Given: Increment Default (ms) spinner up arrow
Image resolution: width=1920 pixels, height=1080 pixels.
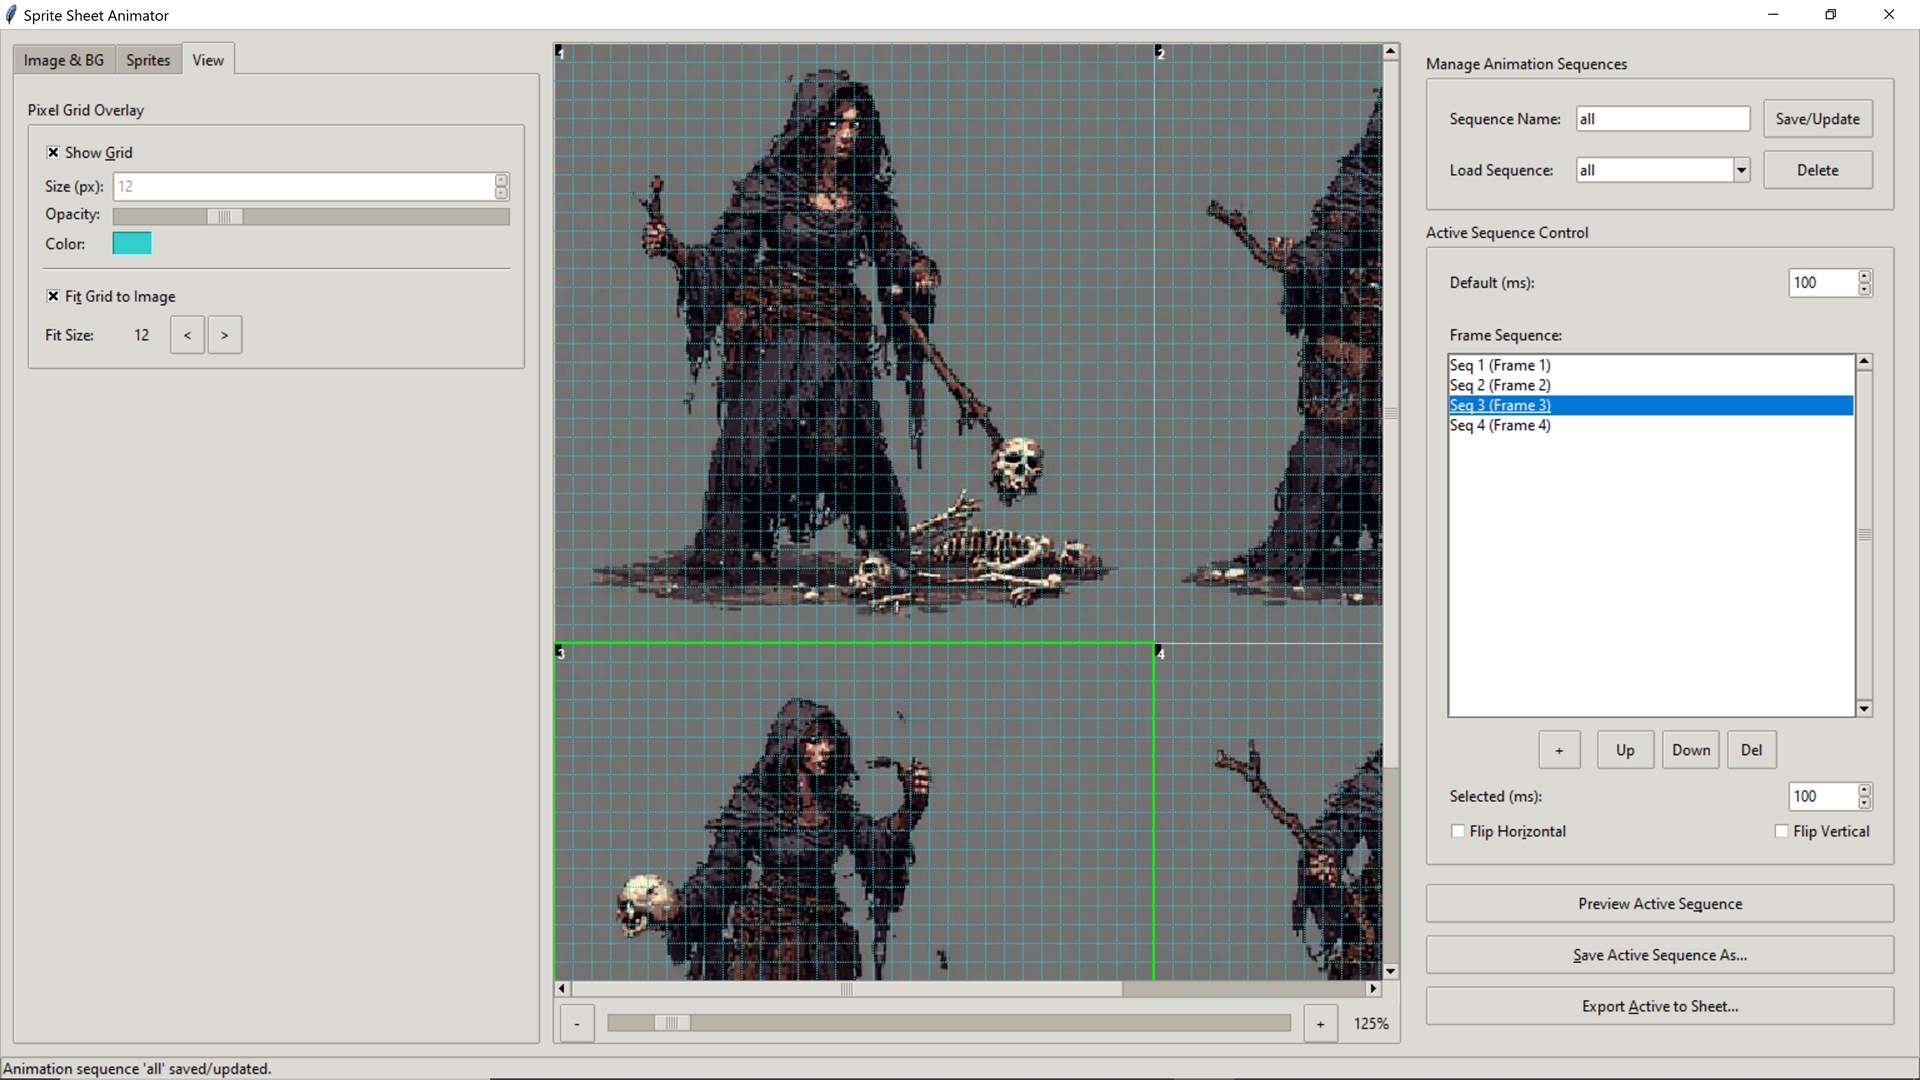Looking at the screenshot, I should (x=1864, y=277).
